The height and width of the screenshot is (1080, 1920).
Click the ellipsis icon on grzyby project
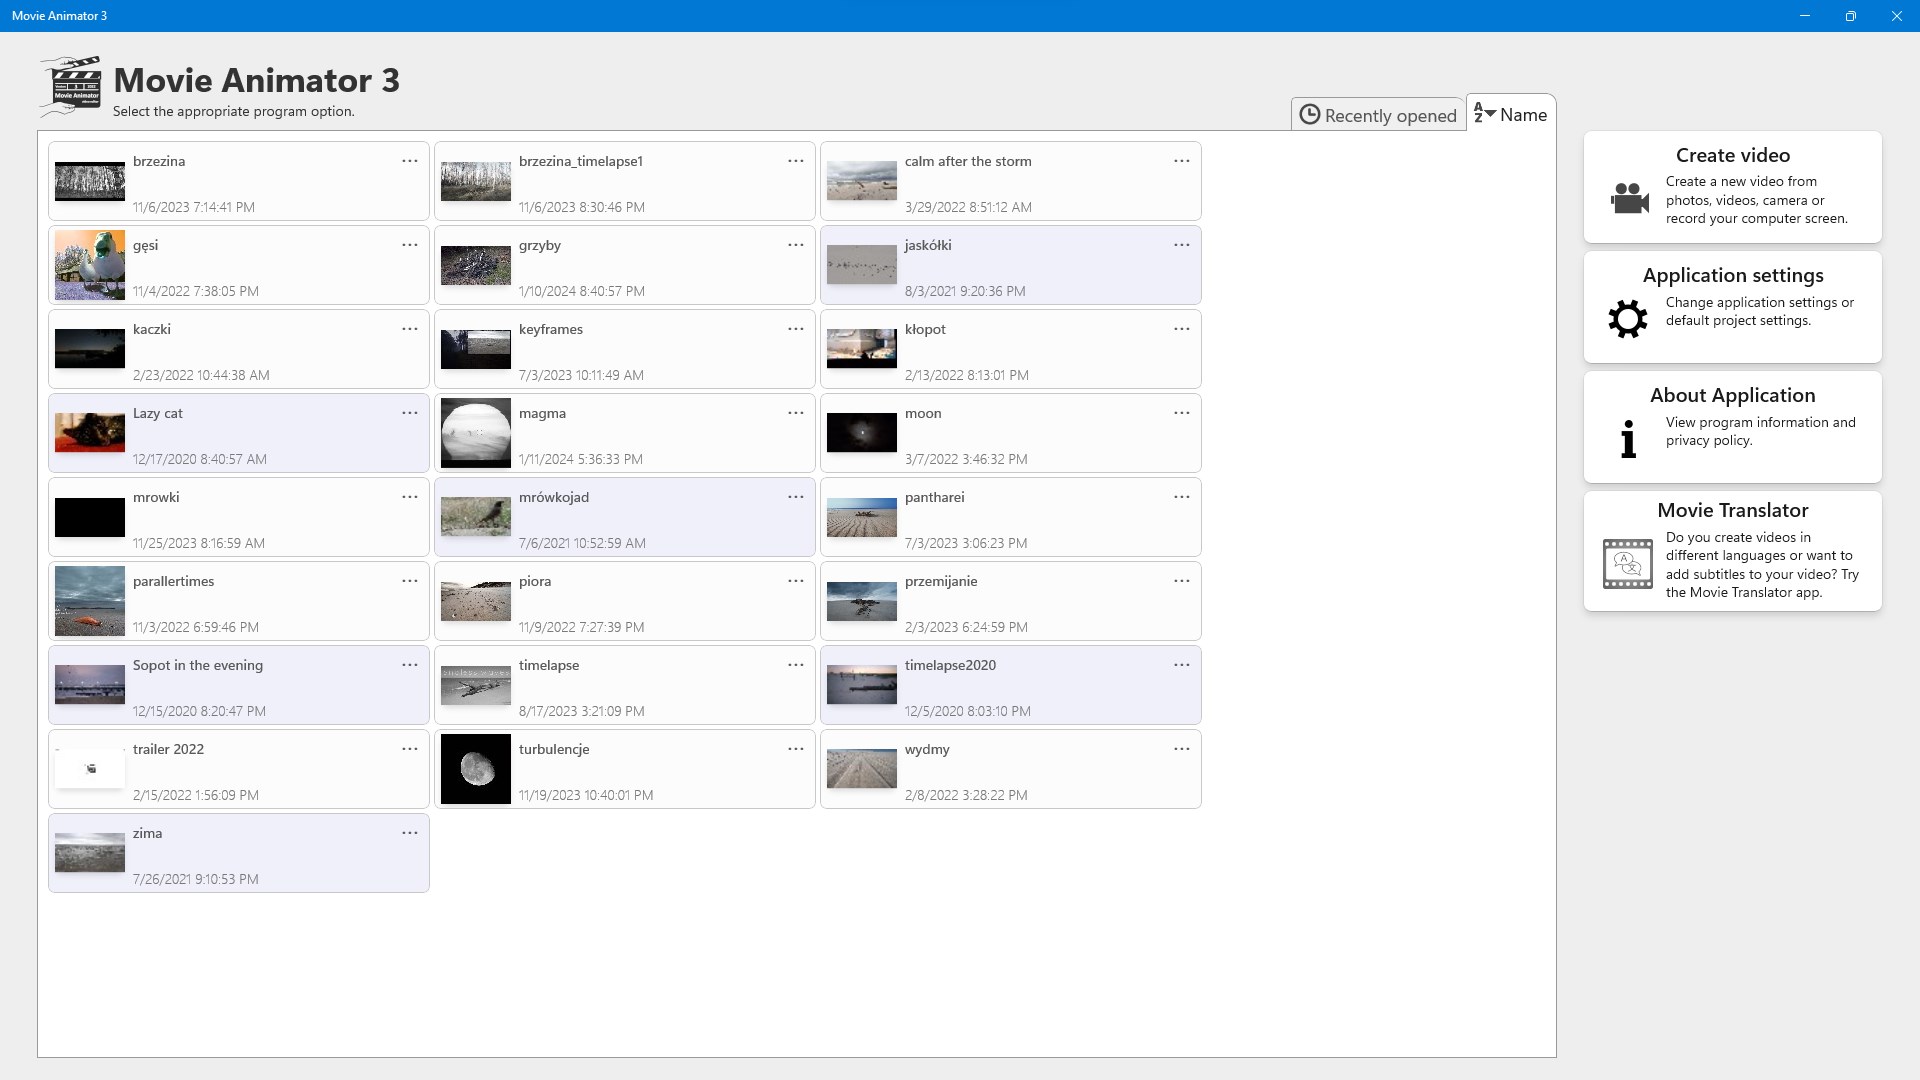[x=795, y=245]
